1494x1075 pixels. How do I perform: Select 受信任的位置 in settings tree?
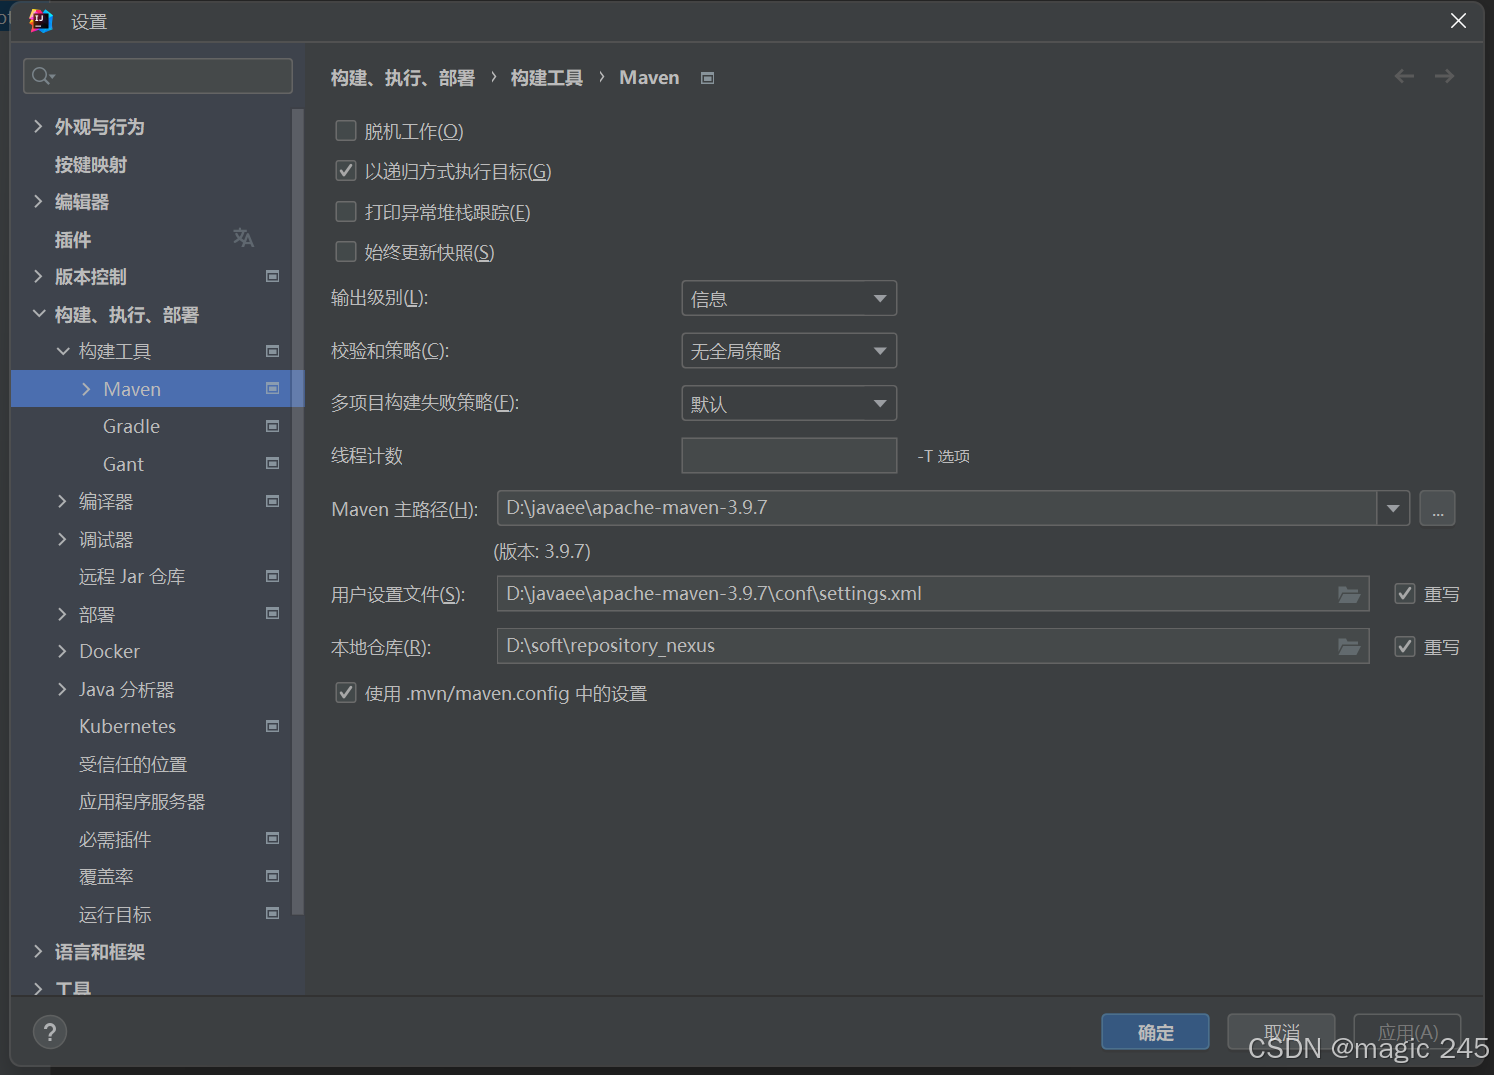coord(133,764)
